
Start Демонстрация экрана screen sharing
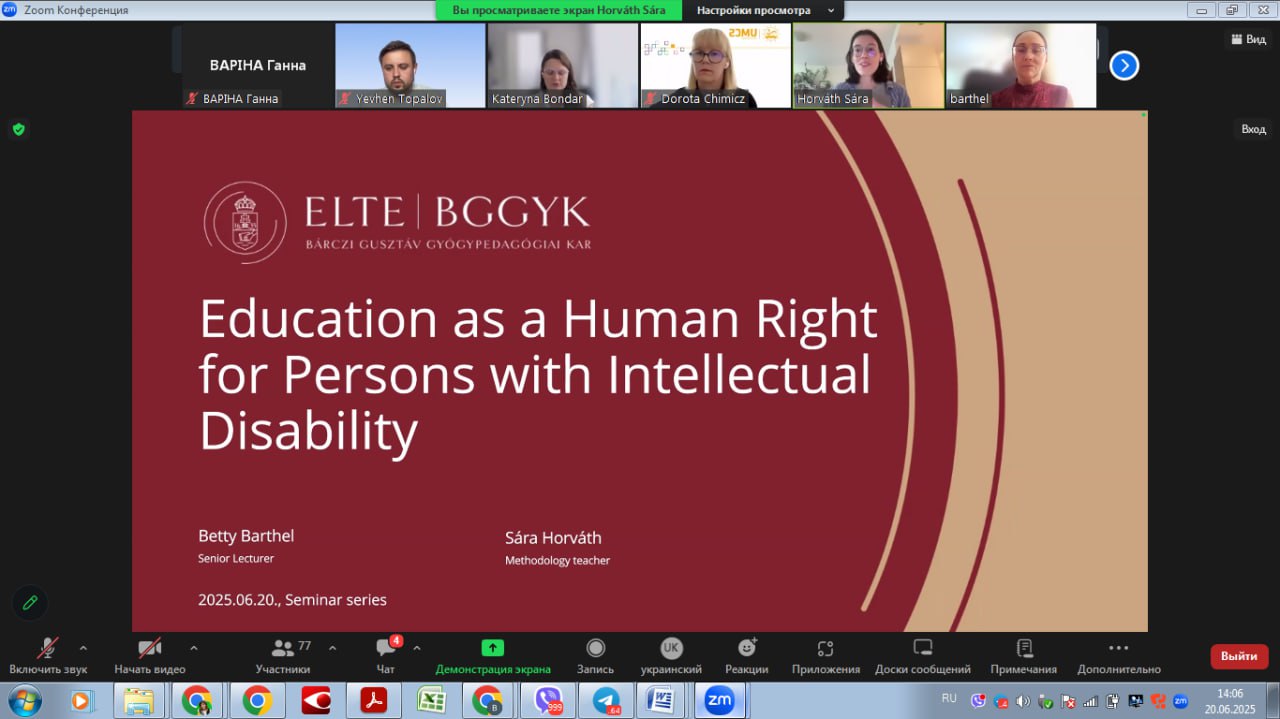click(492, 655)
